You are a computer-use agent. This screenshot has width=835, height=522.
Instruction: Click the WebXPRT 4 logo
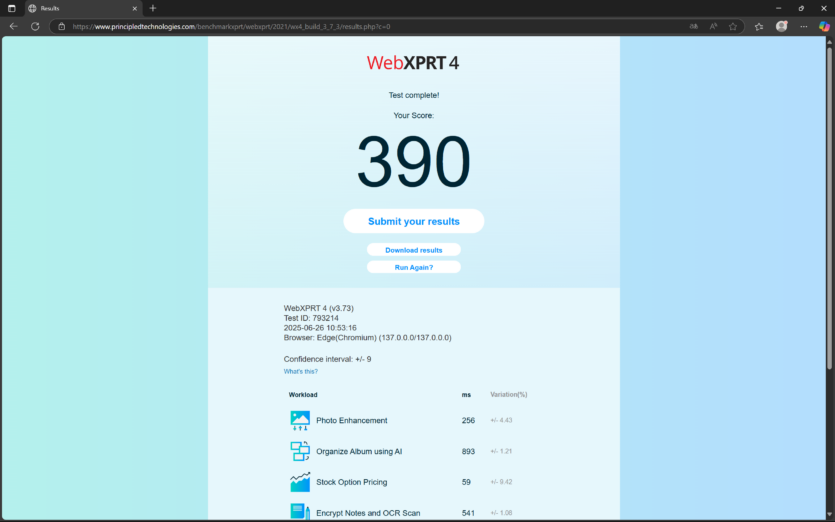click(413, 63)
